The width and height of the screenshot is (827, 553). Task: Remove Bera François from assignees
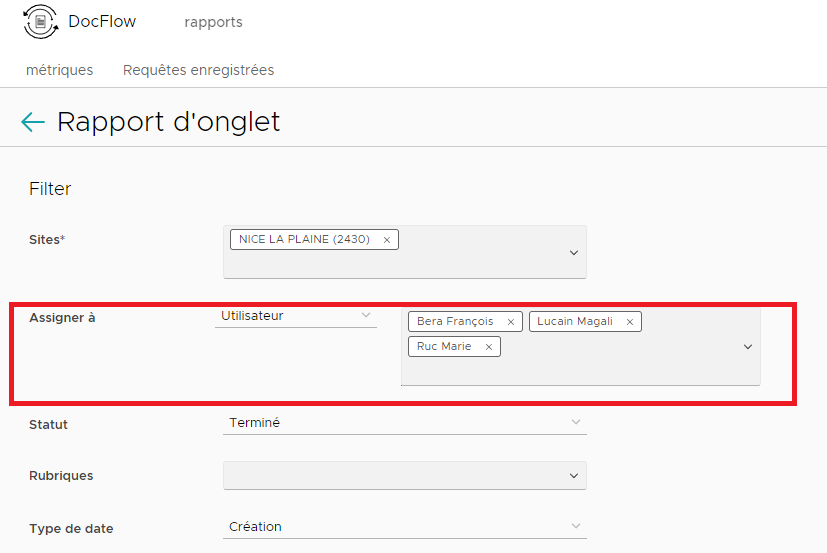coord(511,322)
